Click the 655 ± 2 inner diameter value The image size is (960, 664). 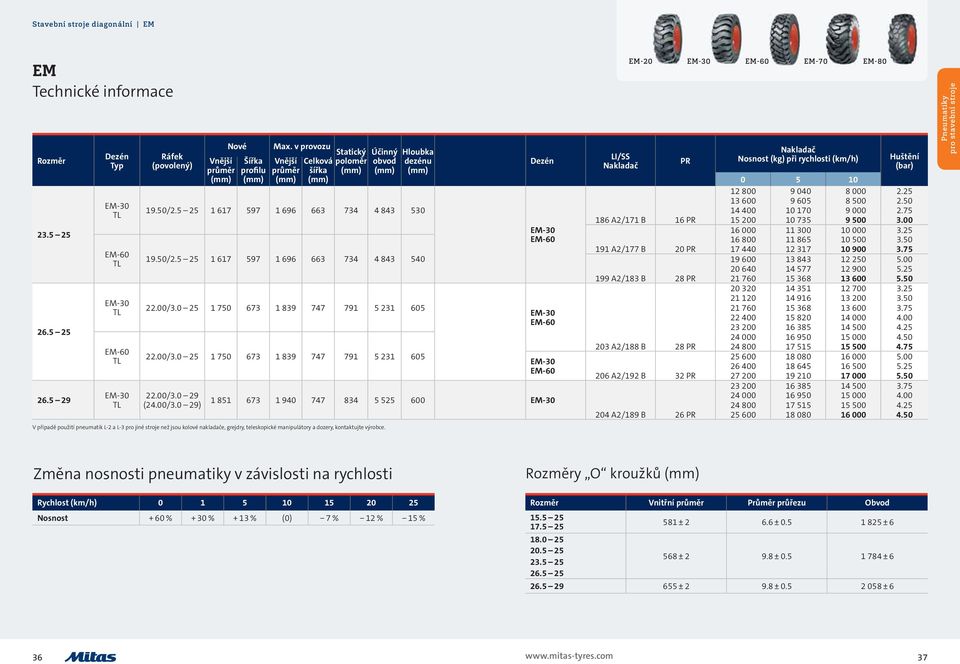point(676,586)
